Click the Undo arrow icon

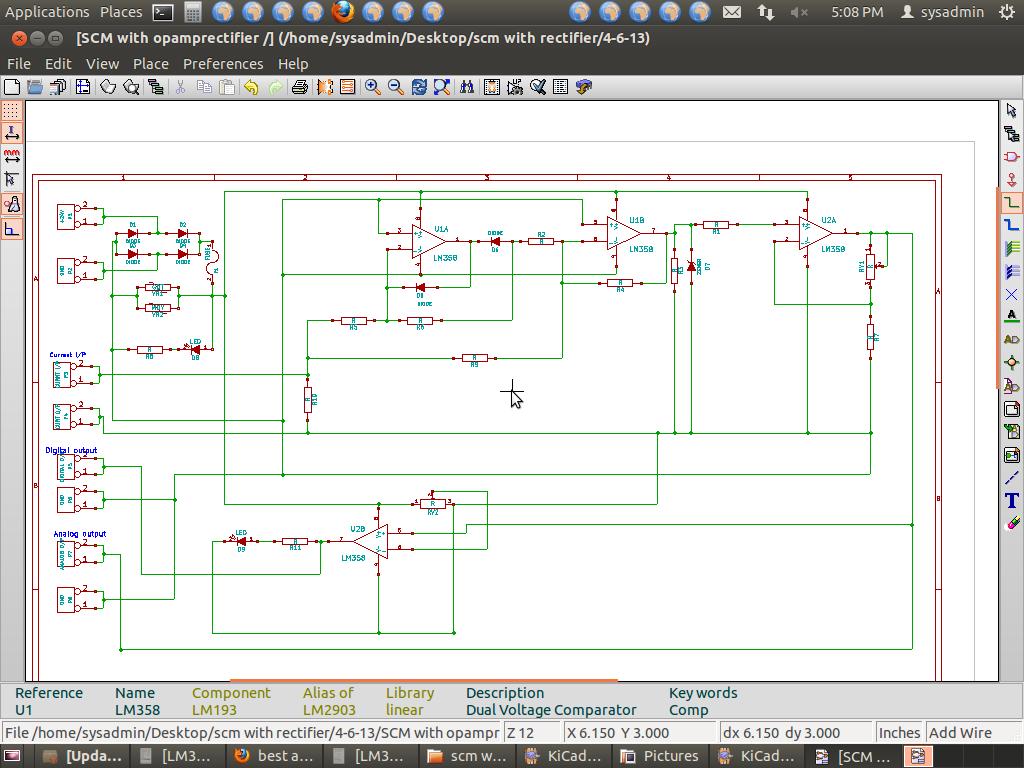[251, 87]
